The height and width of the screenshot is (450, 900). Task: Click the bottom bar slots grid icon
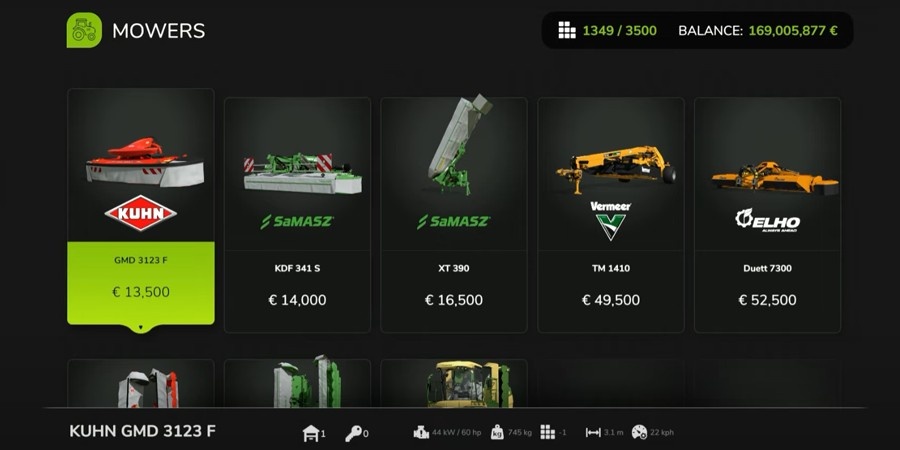point(548,433)
